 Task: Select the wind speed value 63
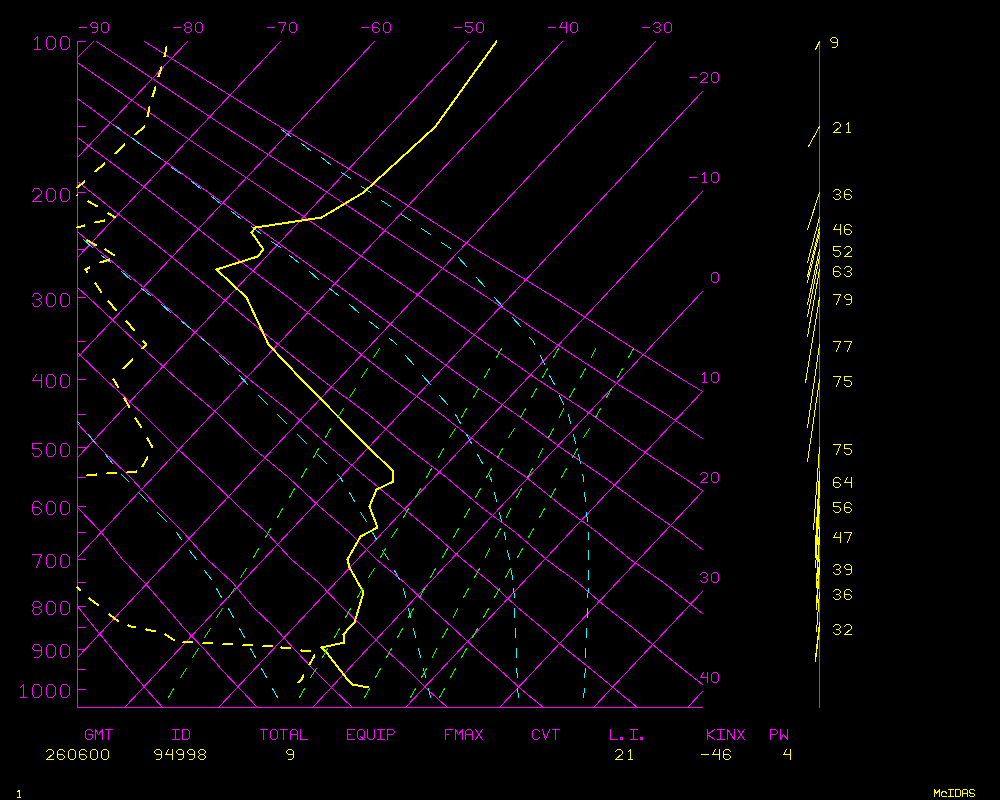[x=842, y=272]
